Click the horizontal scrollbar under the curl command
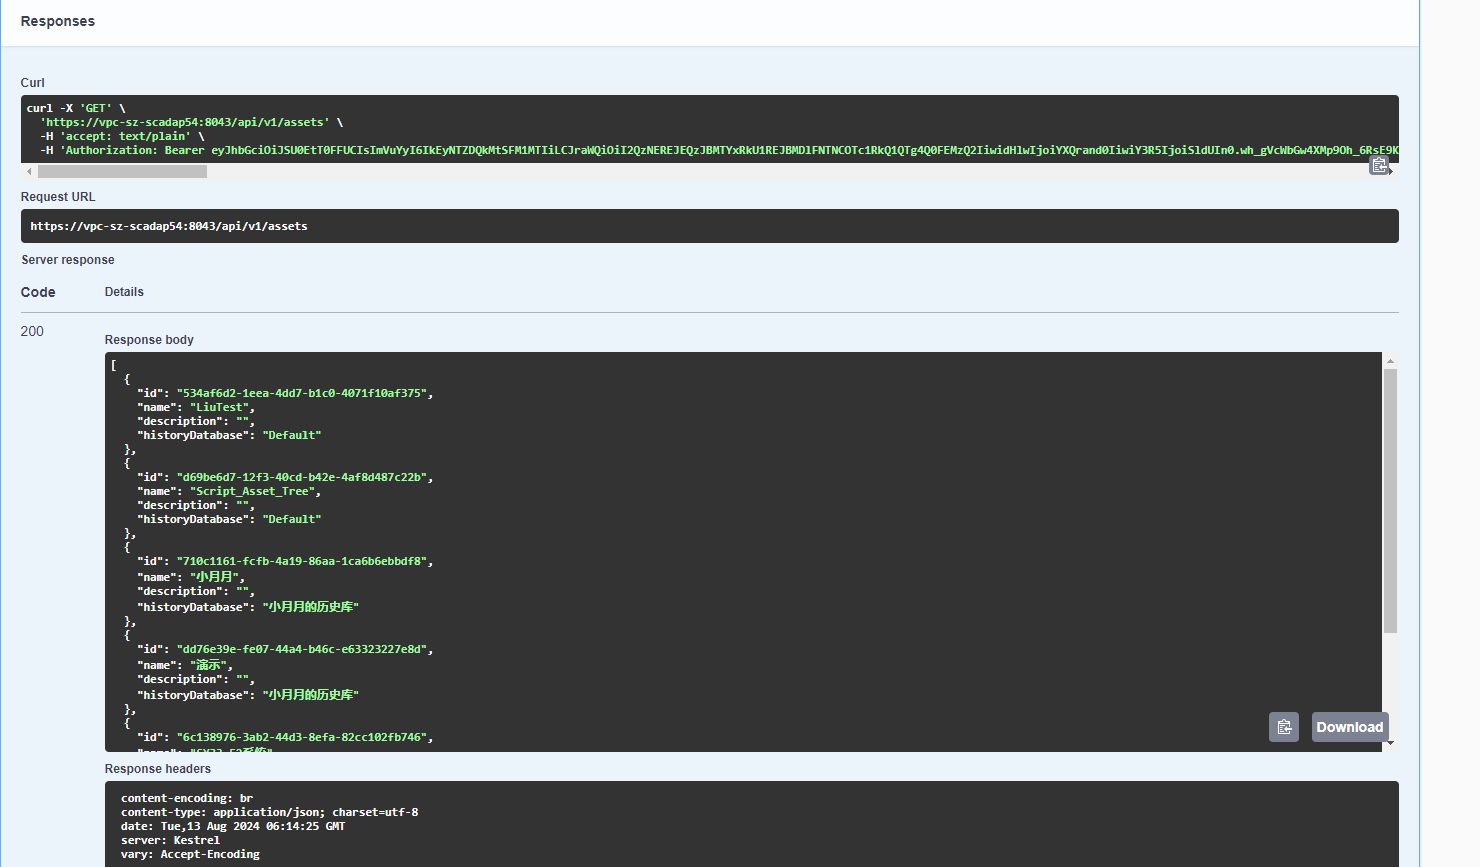Viewport: 1480px width, 867px height. (120, 170)
